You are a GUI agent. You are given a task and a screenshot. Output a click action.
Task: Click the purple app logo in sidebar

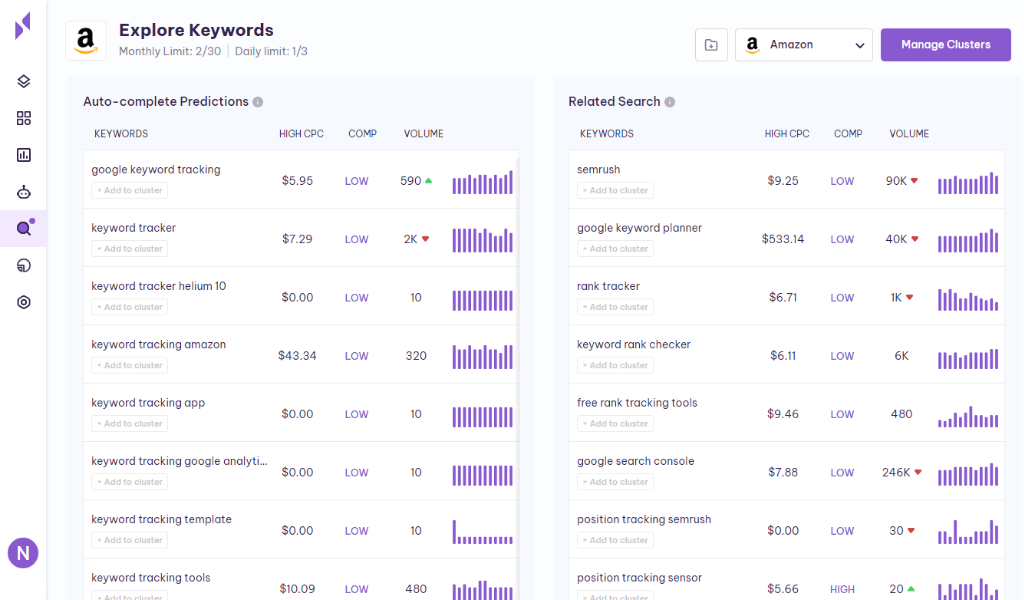coord(23,26)
